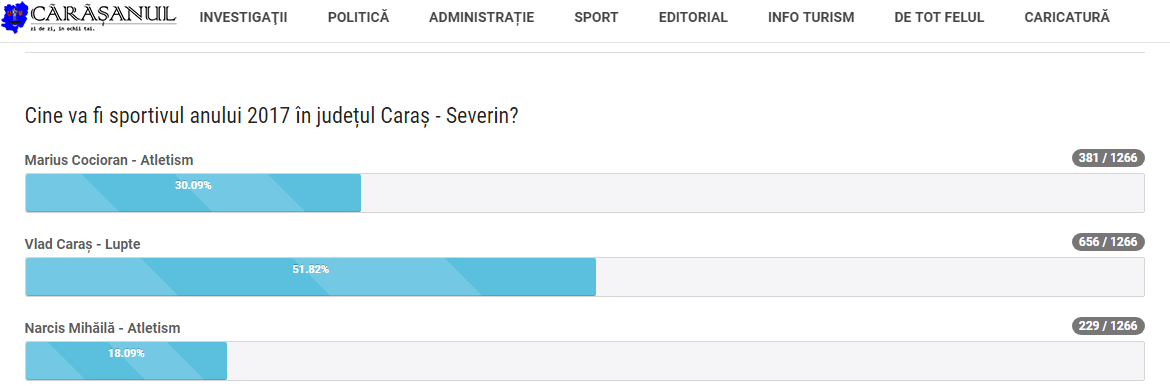Select Narcis Mihăilă - Atletism option label
This screenshot has width=1170, height=386.
click(103, 328)
